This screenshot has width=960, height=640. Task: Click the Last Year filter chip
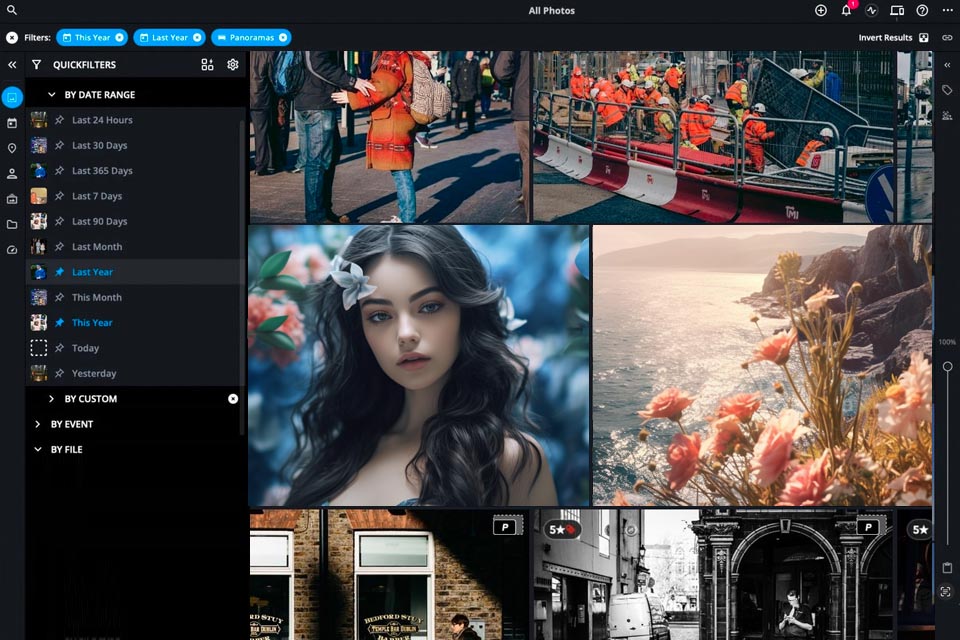170,37
